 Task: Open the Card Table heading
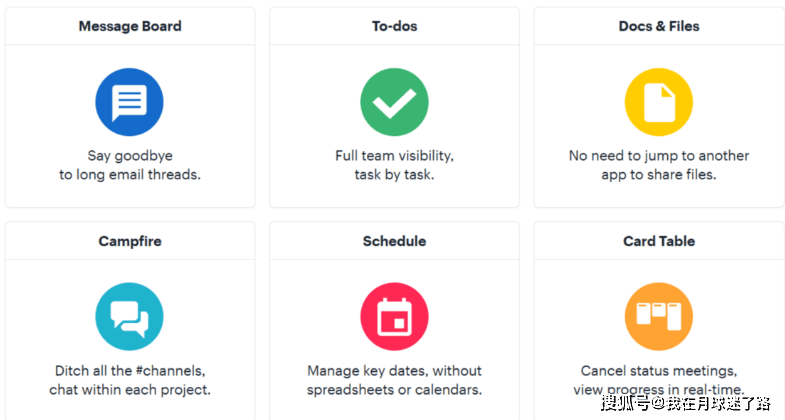click(658, 241)
